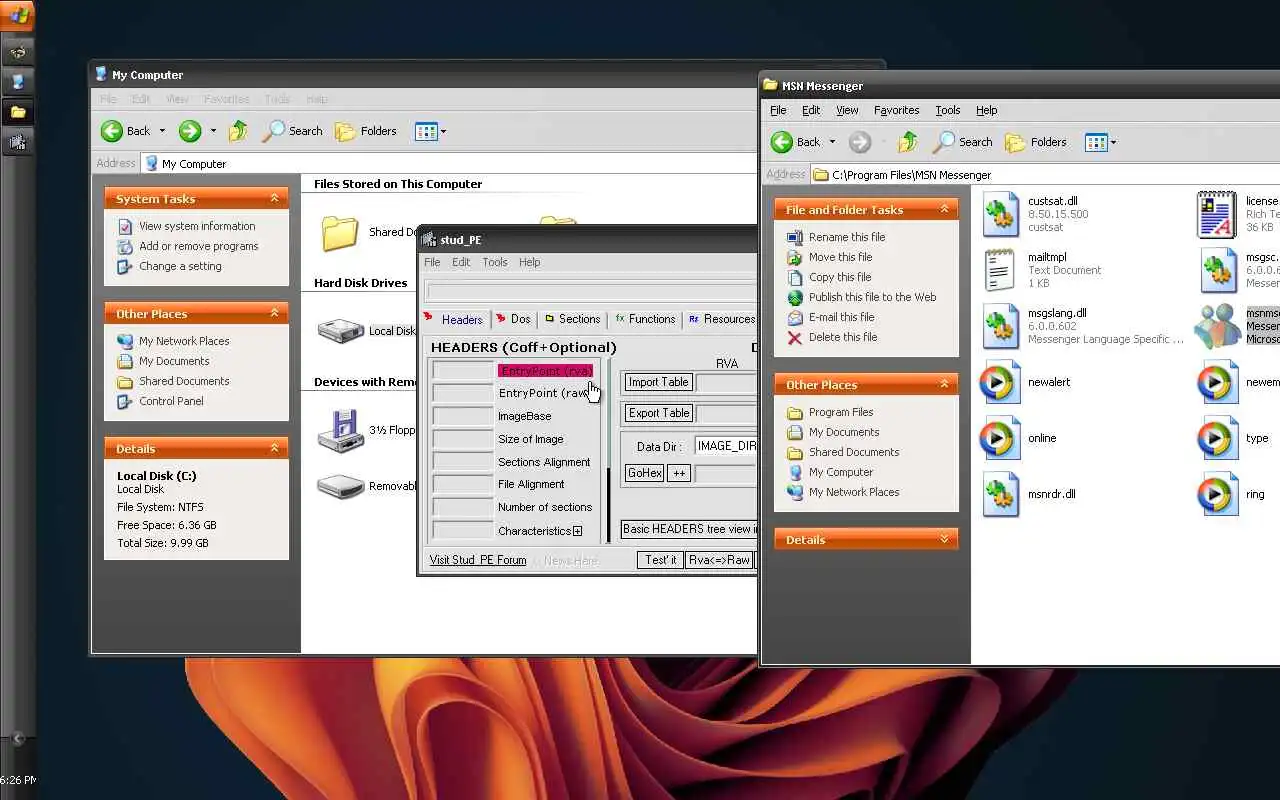This screenshot has width=1280, height=800.
Task: Open Search in My Computer toolbar
Action: pos(292,131)
